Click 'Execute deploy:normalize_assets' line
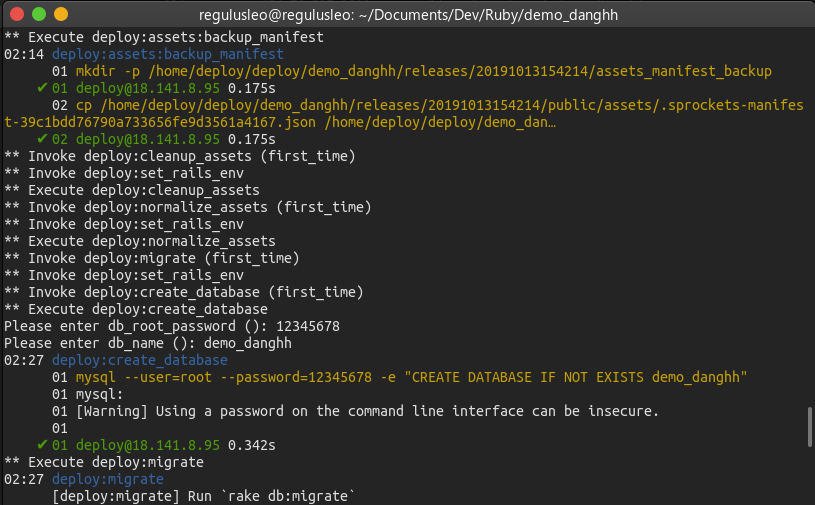 (140, 241)
